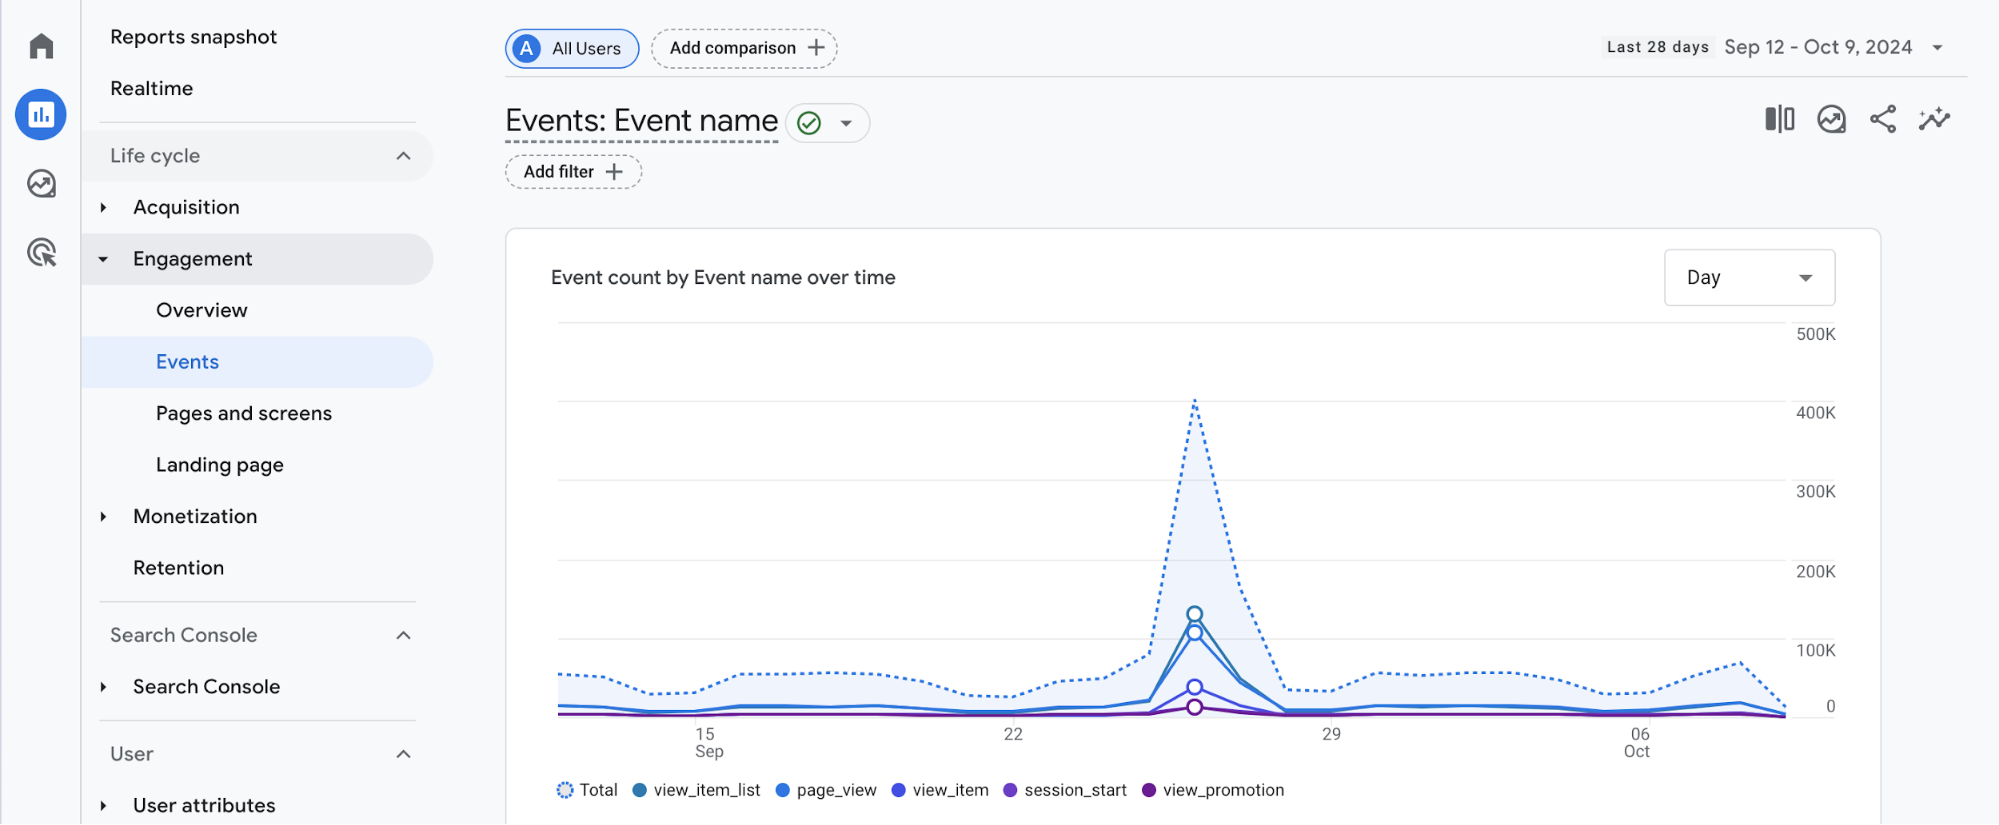Open User attributes menu item
Viewport: 1999px width, 825px height.
[x=204, y=805]
